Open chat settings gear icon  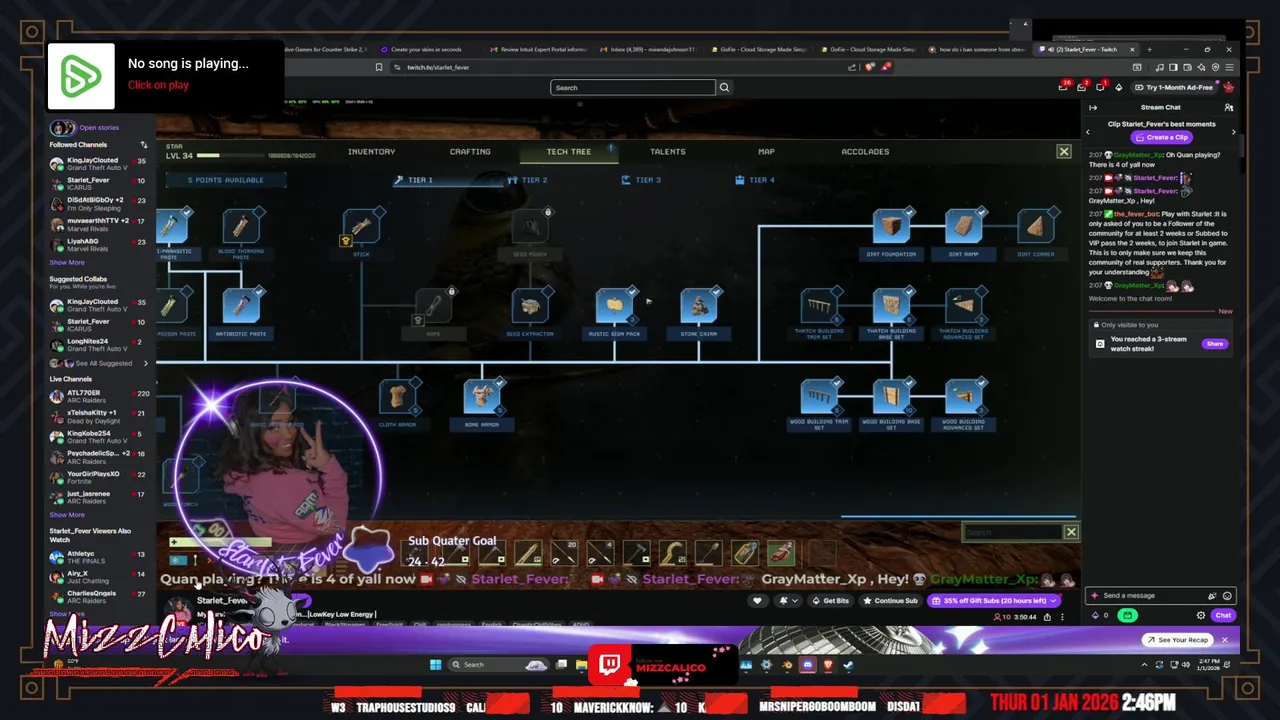[1201, 616]
